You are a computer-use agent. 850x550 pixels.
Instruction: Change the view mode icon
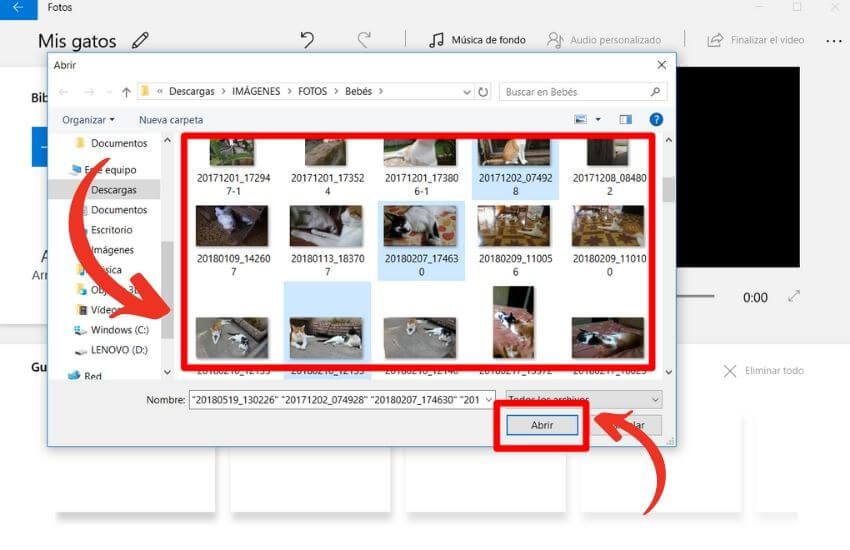coord(580,119)
